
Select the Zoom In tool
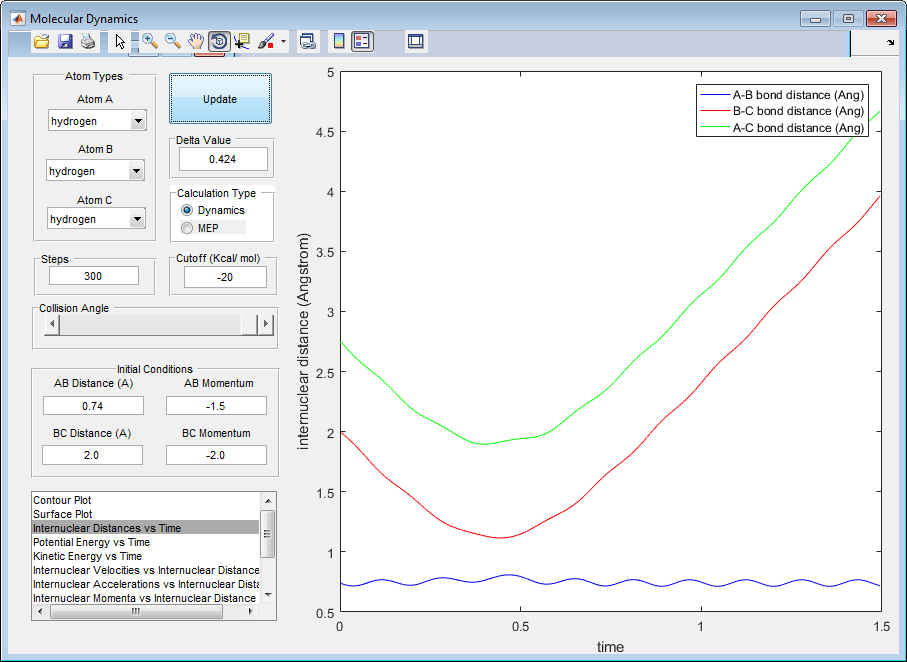pyautogui.click(x=149, y=41)
